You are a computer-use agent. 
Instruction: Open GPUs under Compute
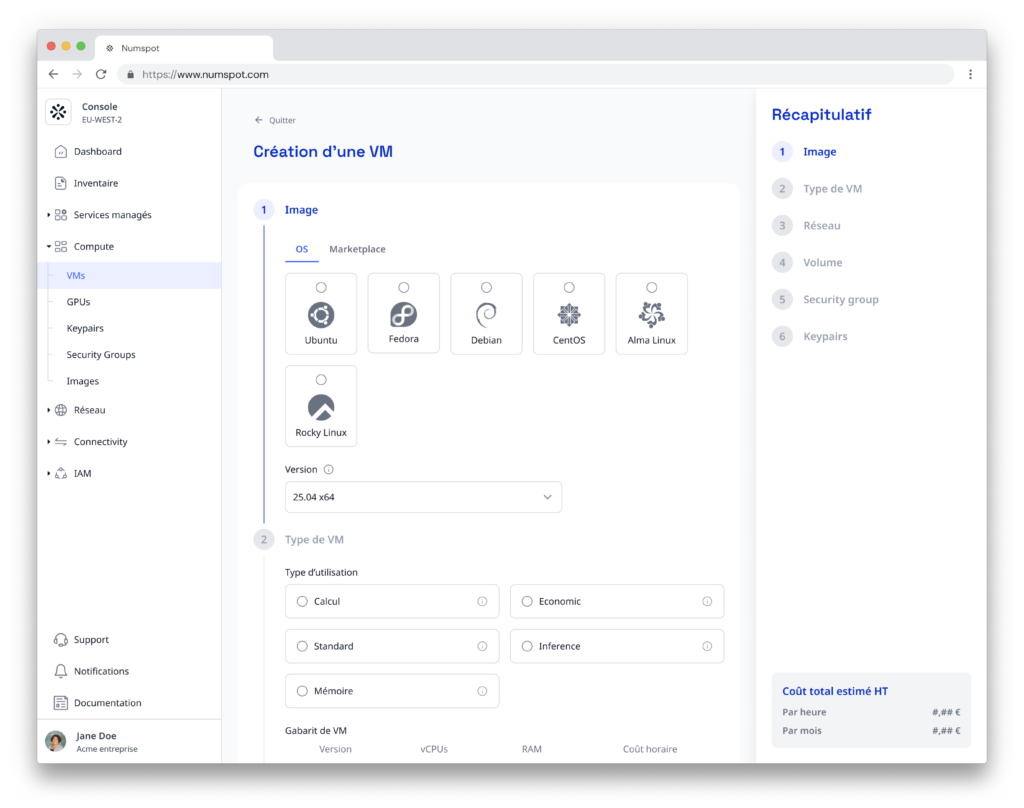pyautogui.click(x=79, y=302)
